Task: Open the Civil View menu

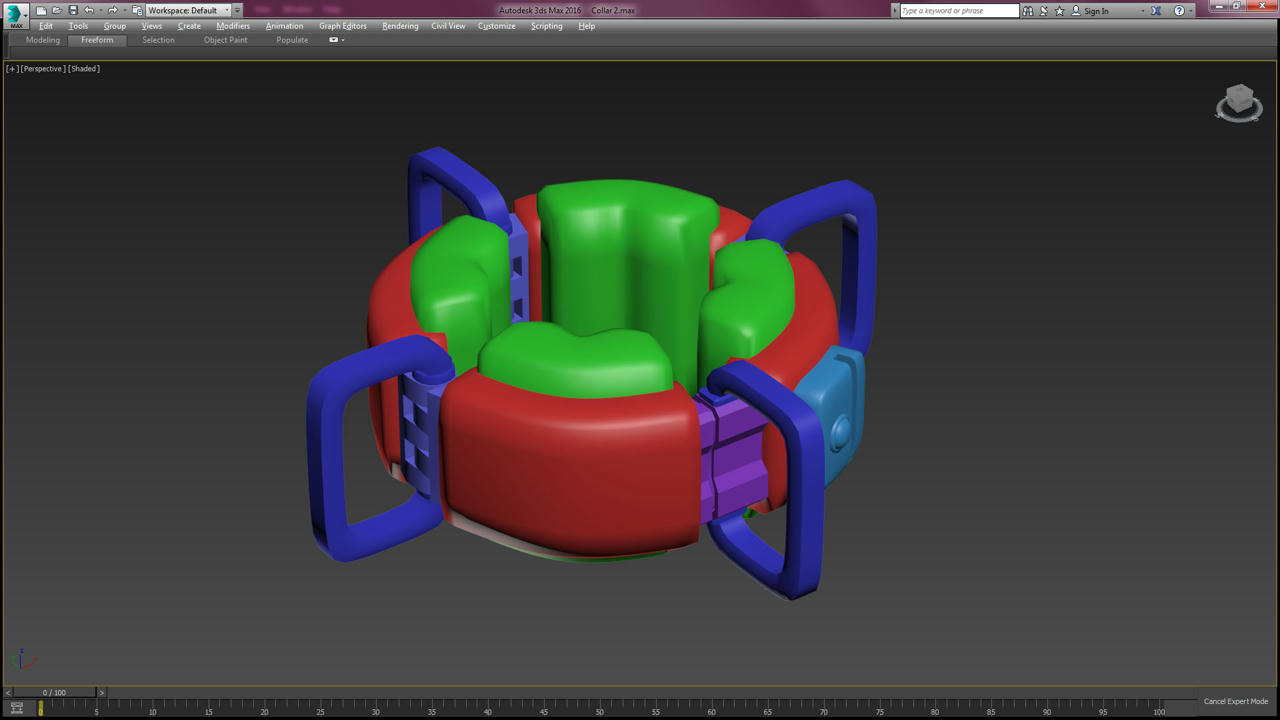Action: click(x=448, y=26)
